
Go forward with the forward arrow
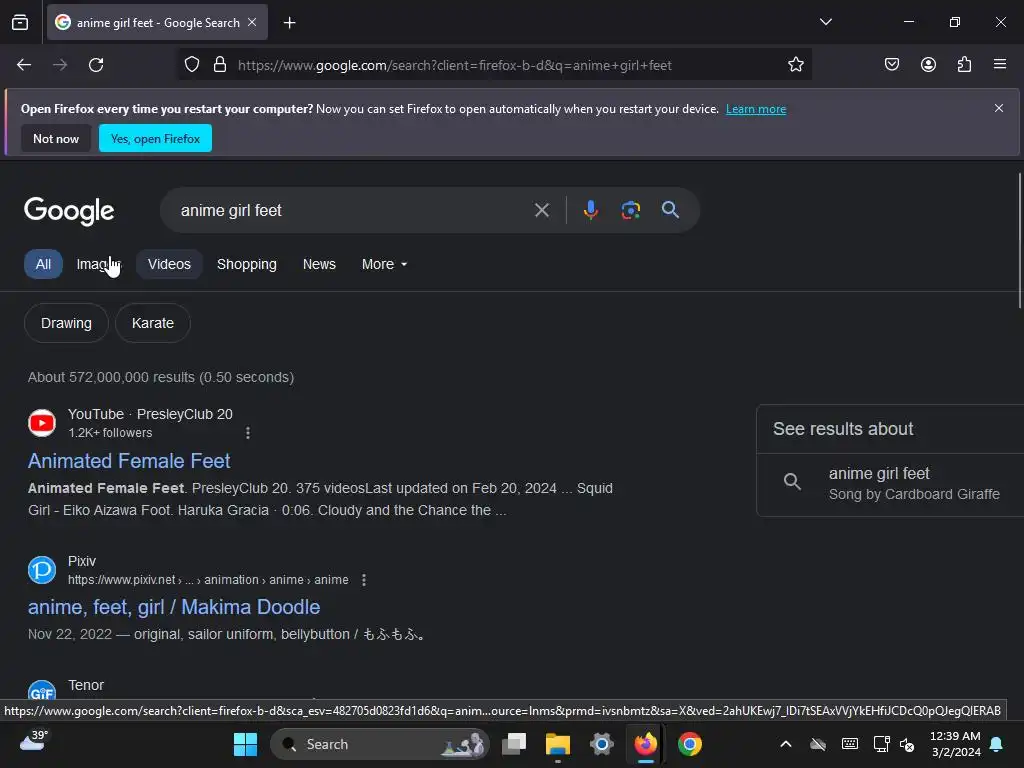coord(60,65)
